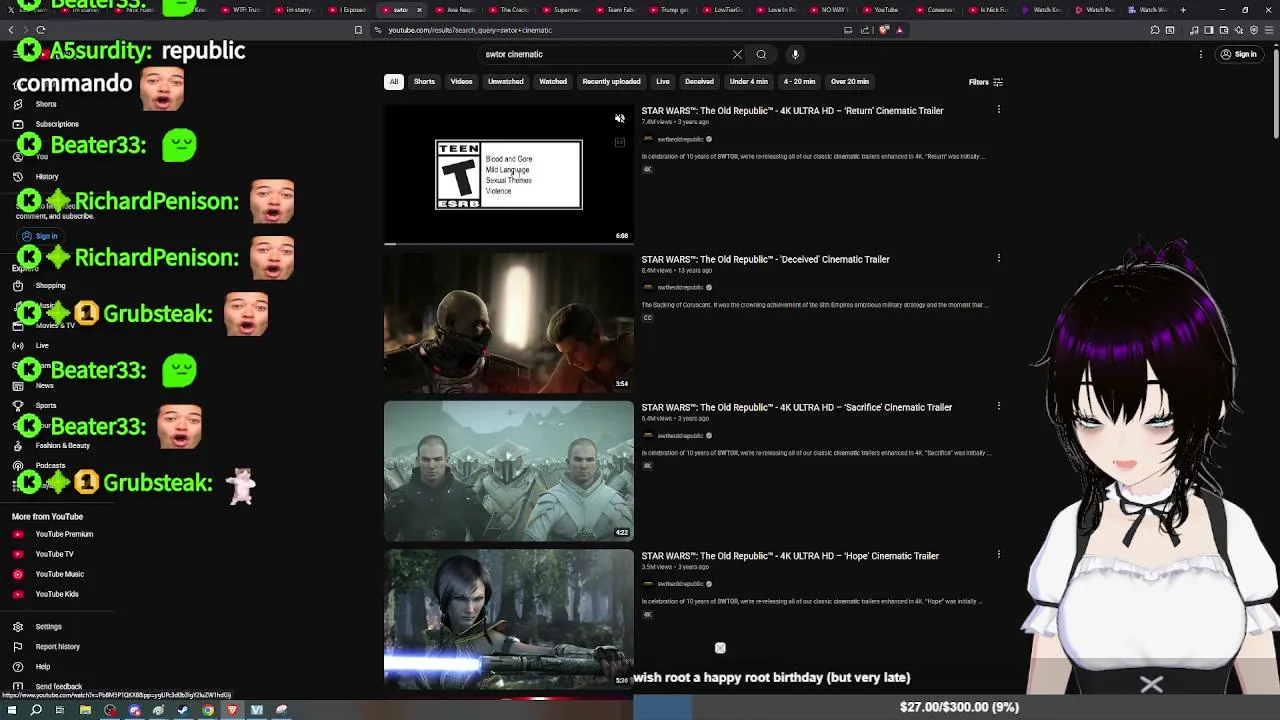
Task: Click the browser address bar URL
Action: 470,30
